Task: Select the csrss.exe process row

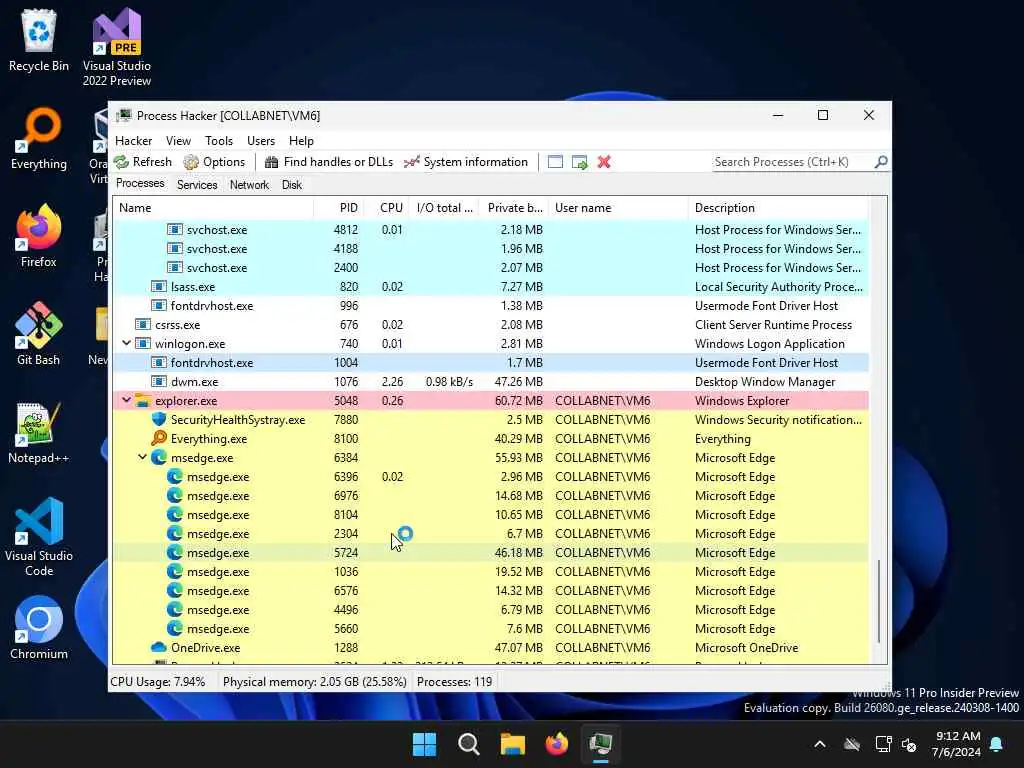Action: 491,325
